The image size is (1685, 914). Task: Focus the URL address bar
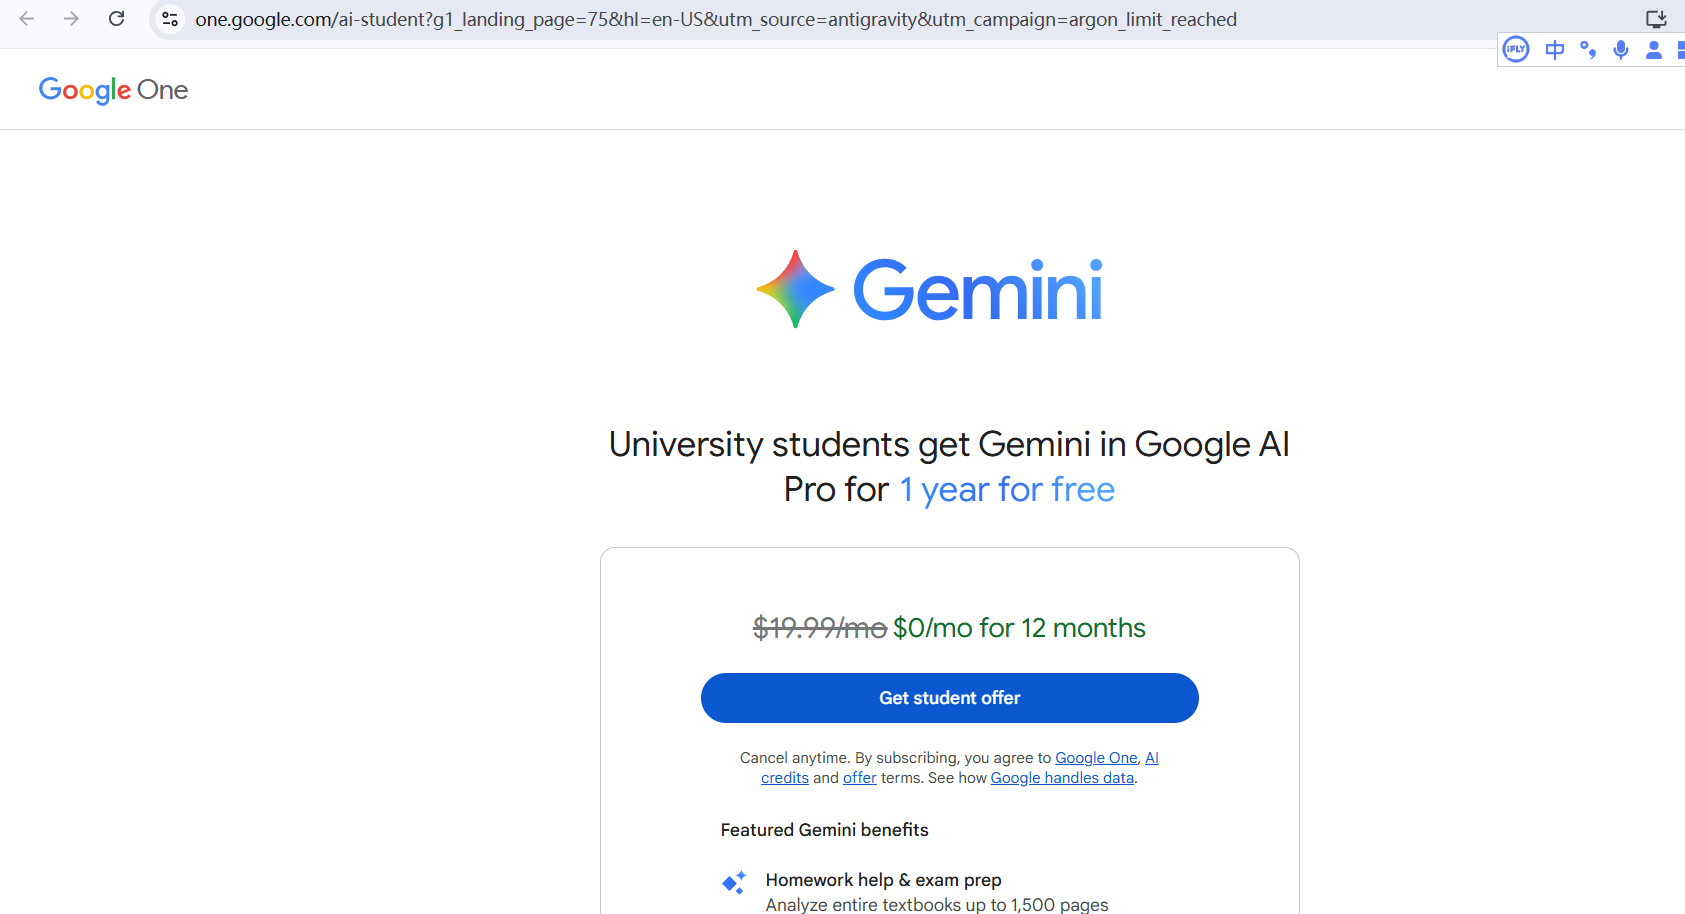point(715,19)
